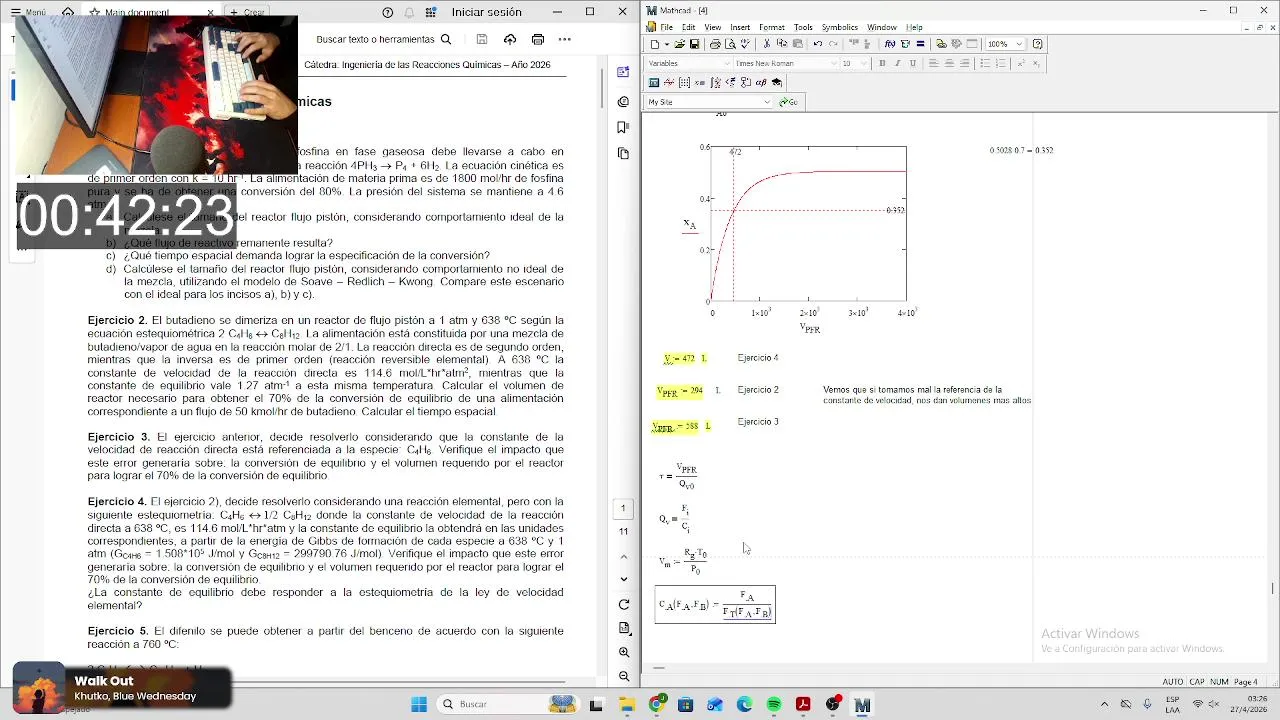Image resolution: width=1280 pixels, height=720 pixels.
Task: Expand the Times New Roman font dropdown
Action: pos(834,63)
